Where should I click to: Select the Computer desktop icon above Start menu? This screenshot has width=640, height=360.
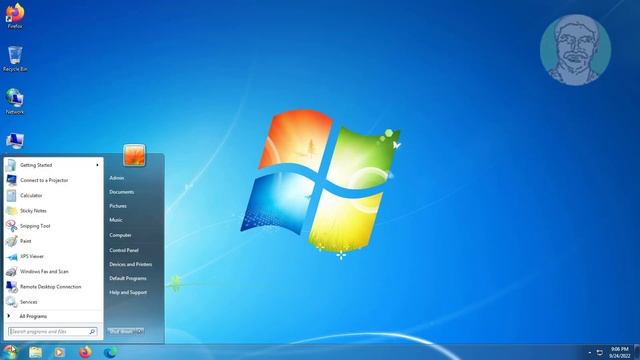point(15,141)
